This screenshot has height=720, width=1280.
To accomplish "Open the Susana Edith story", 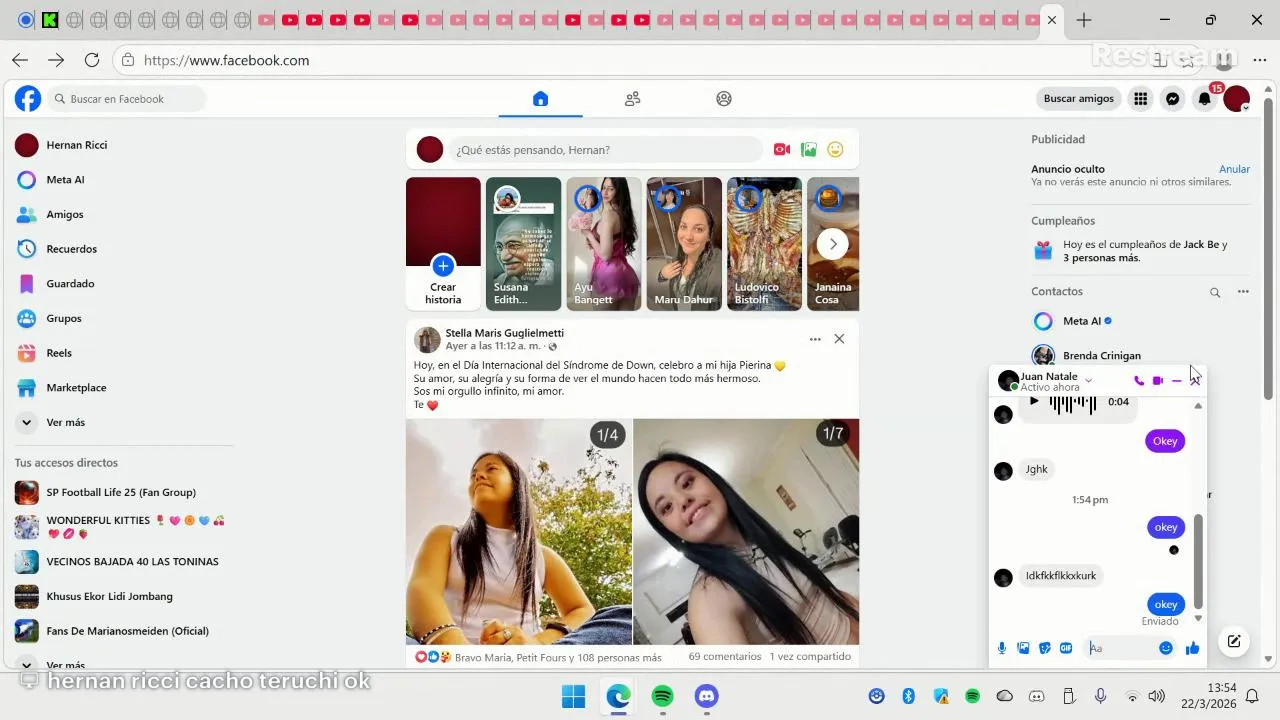I will (523, 244).
